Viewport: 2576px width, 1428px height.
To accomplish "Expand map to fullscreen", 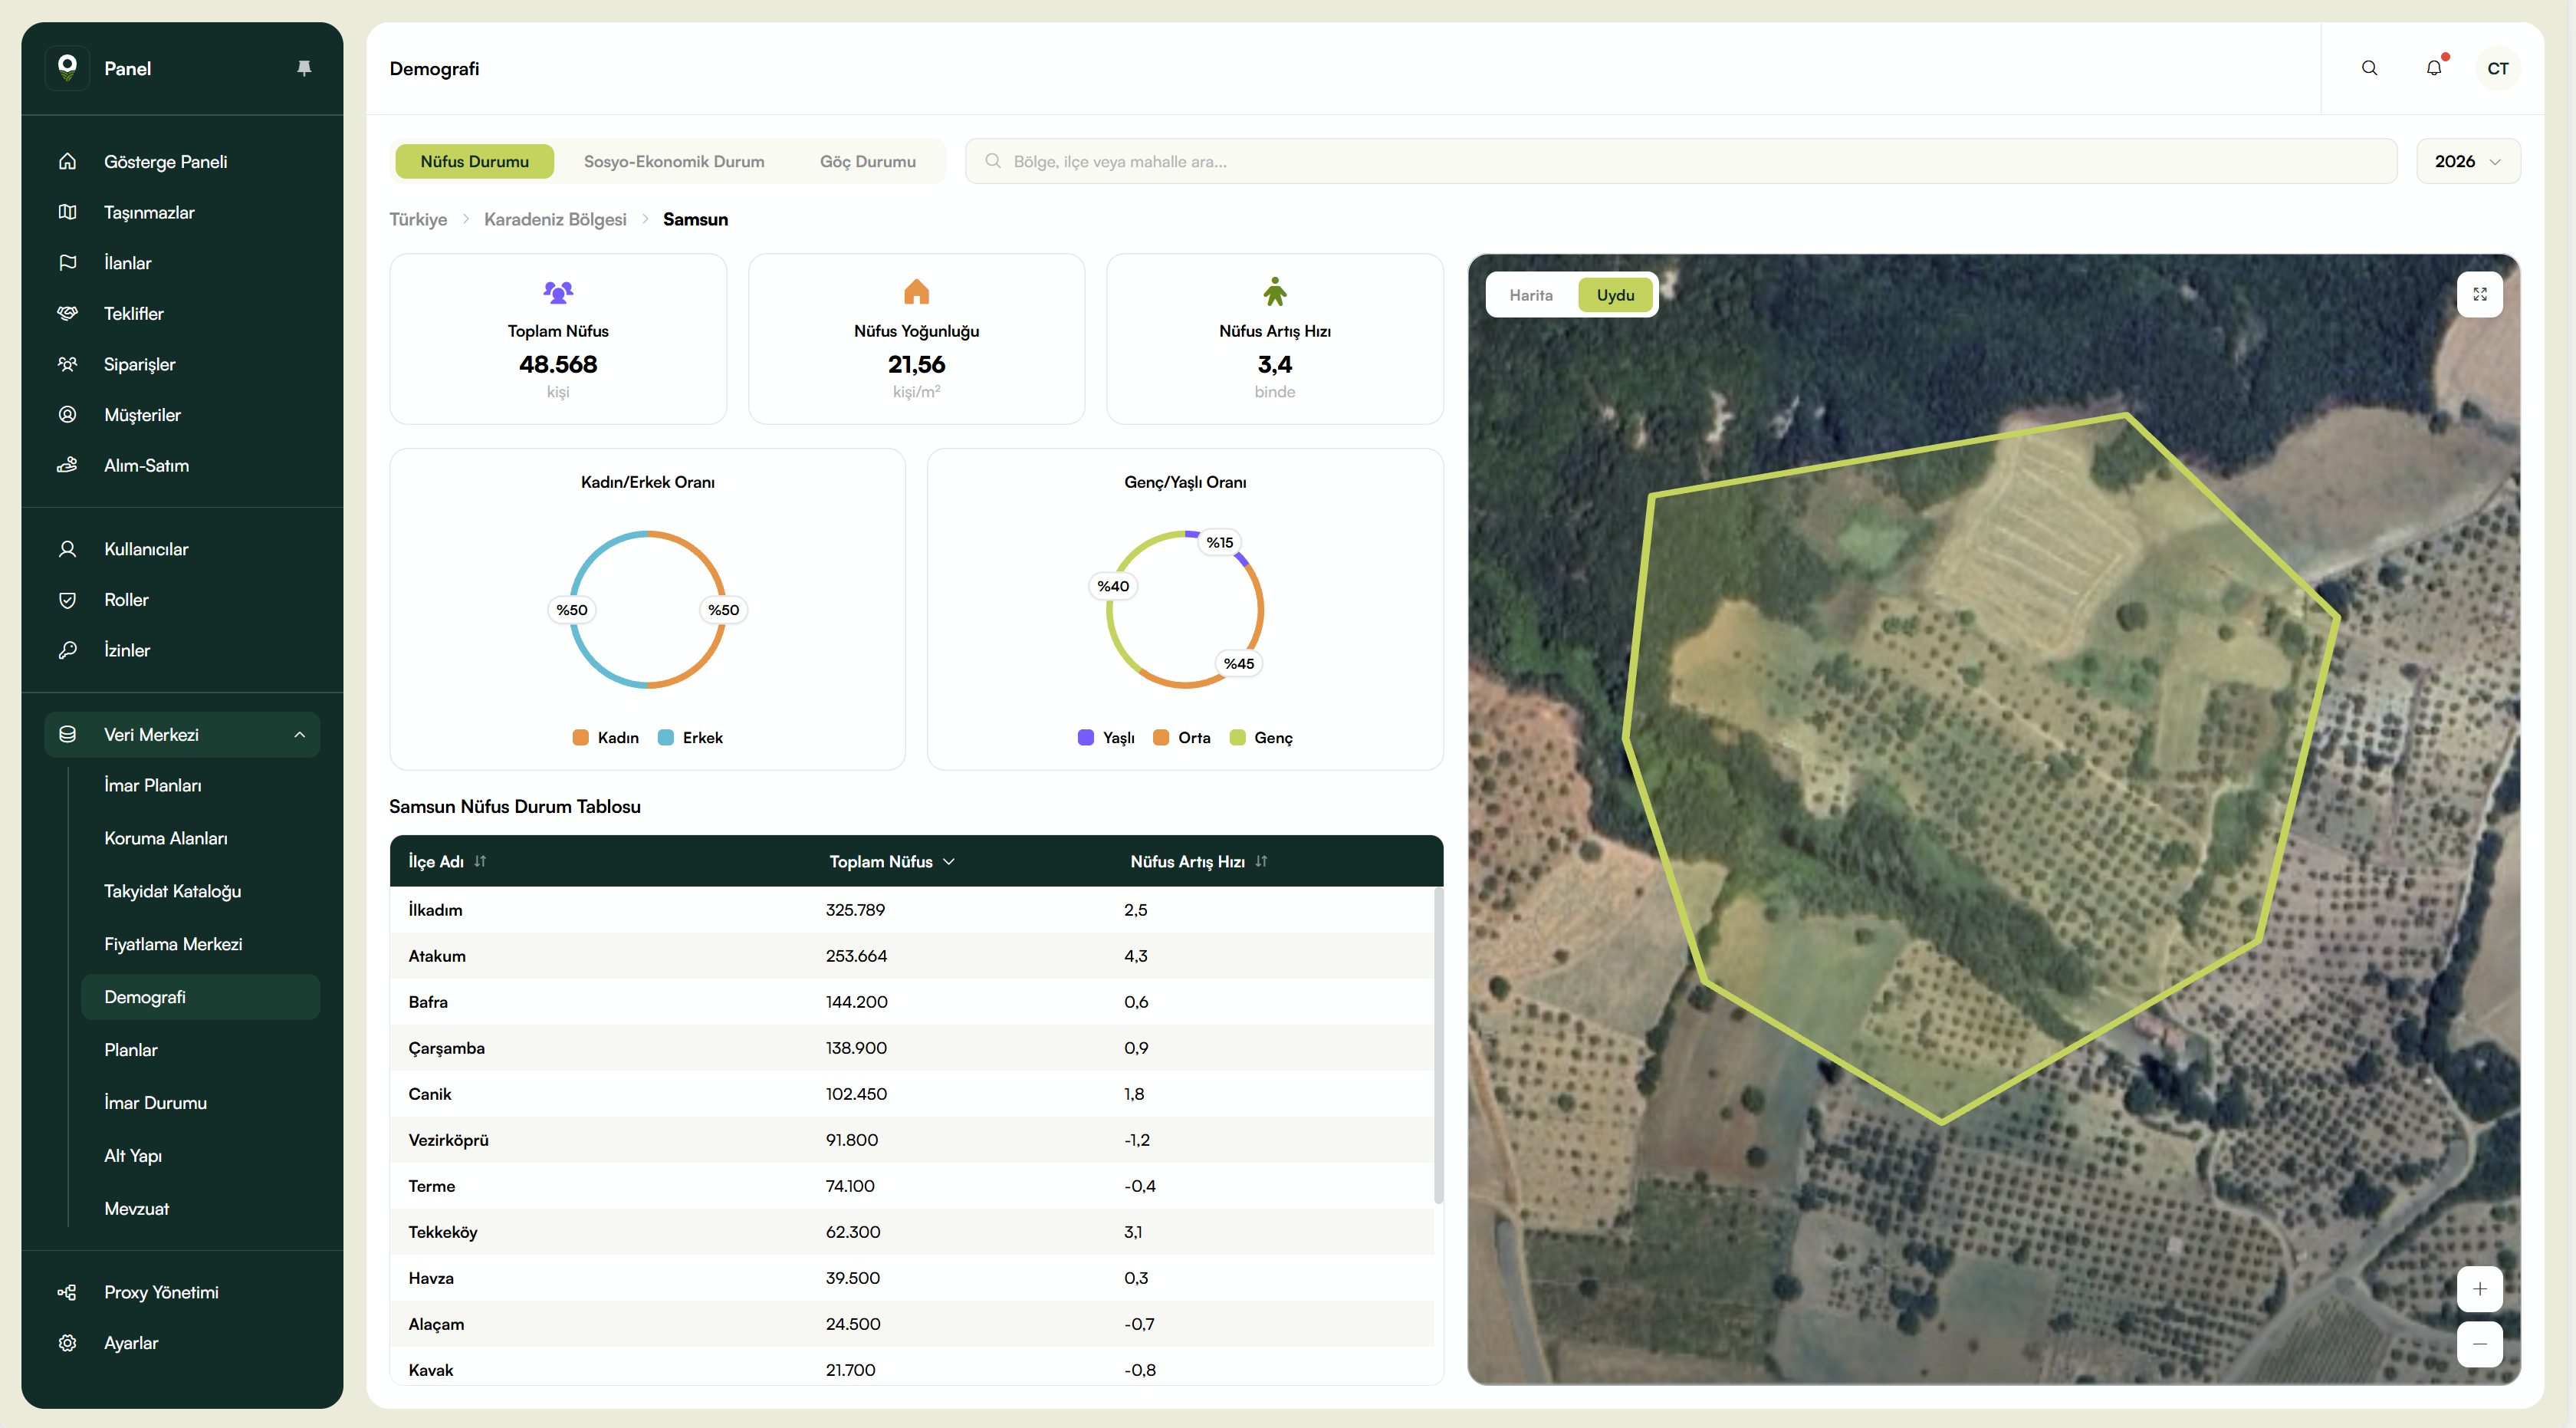I will tap(2479, 294).
